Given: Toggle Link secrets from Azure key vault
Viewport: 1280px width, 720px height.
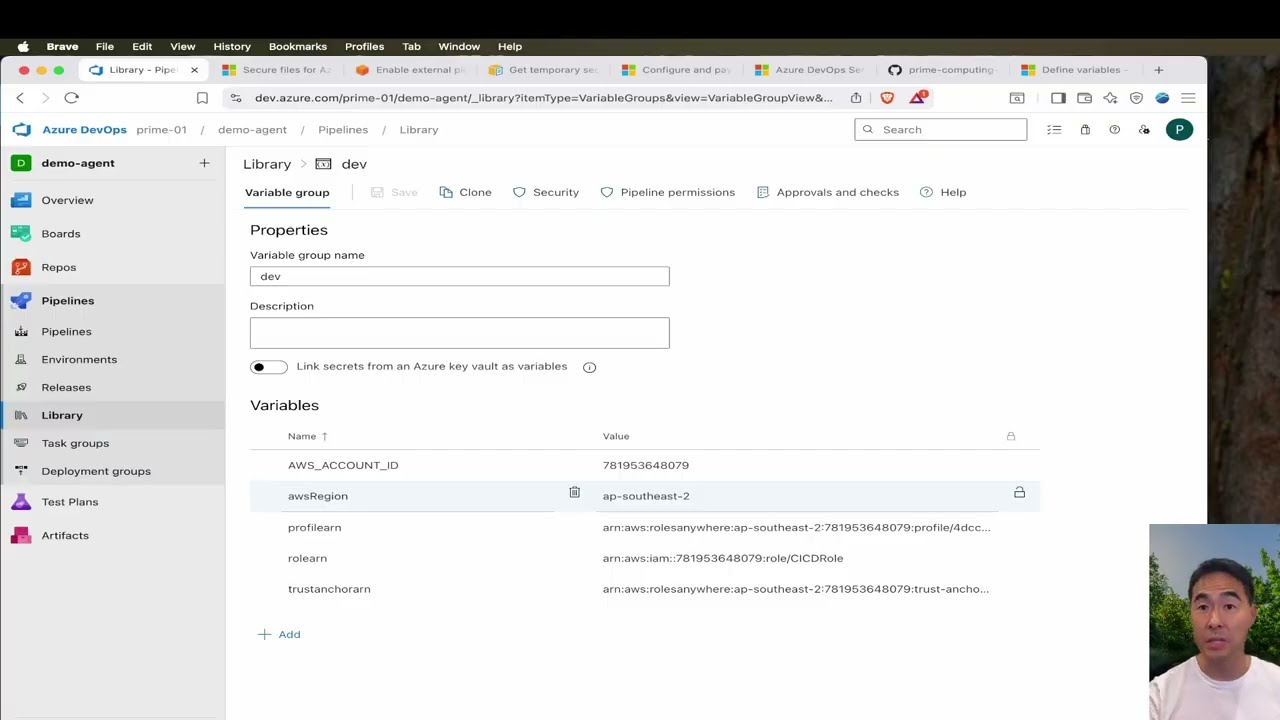Looking at the screenshot, I should tap(268, 367).
